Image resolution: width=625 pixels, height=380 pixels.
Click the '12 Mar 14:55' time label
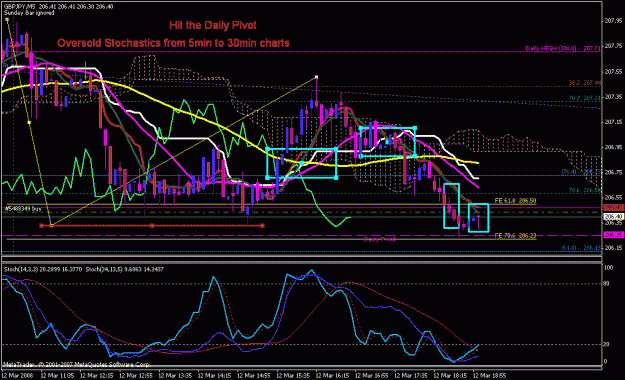(254, 376)
